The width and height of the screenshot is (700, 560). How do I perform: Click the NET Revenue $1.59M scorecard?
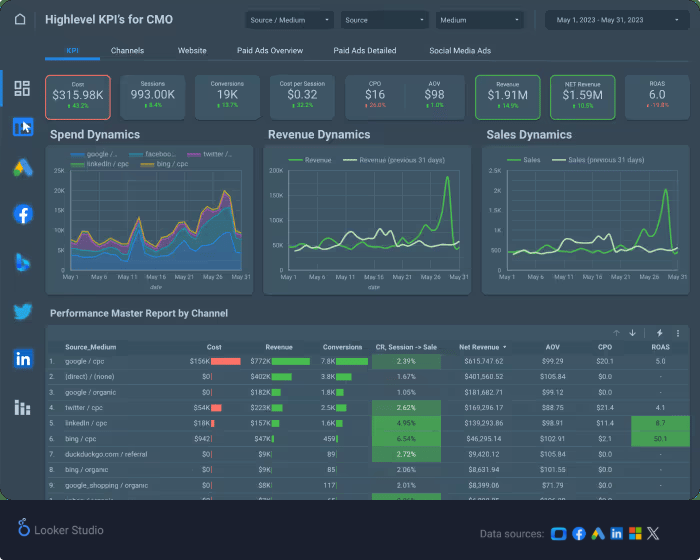[583, 97]
